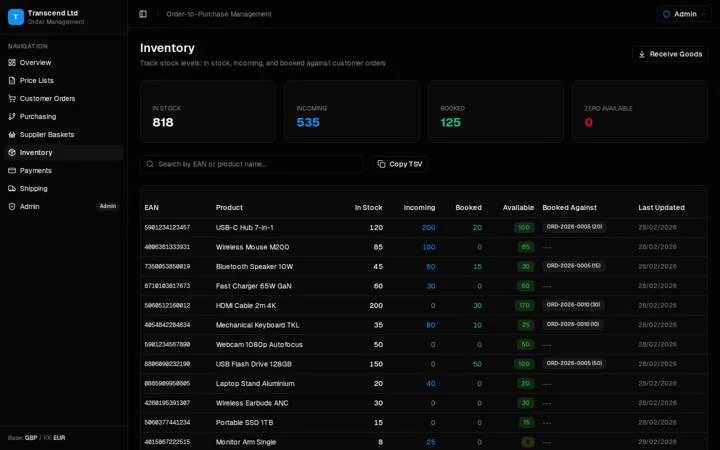Click the Payments card icon
The image size is (720, 450).
pyautogui.click(x=12, y=170)
